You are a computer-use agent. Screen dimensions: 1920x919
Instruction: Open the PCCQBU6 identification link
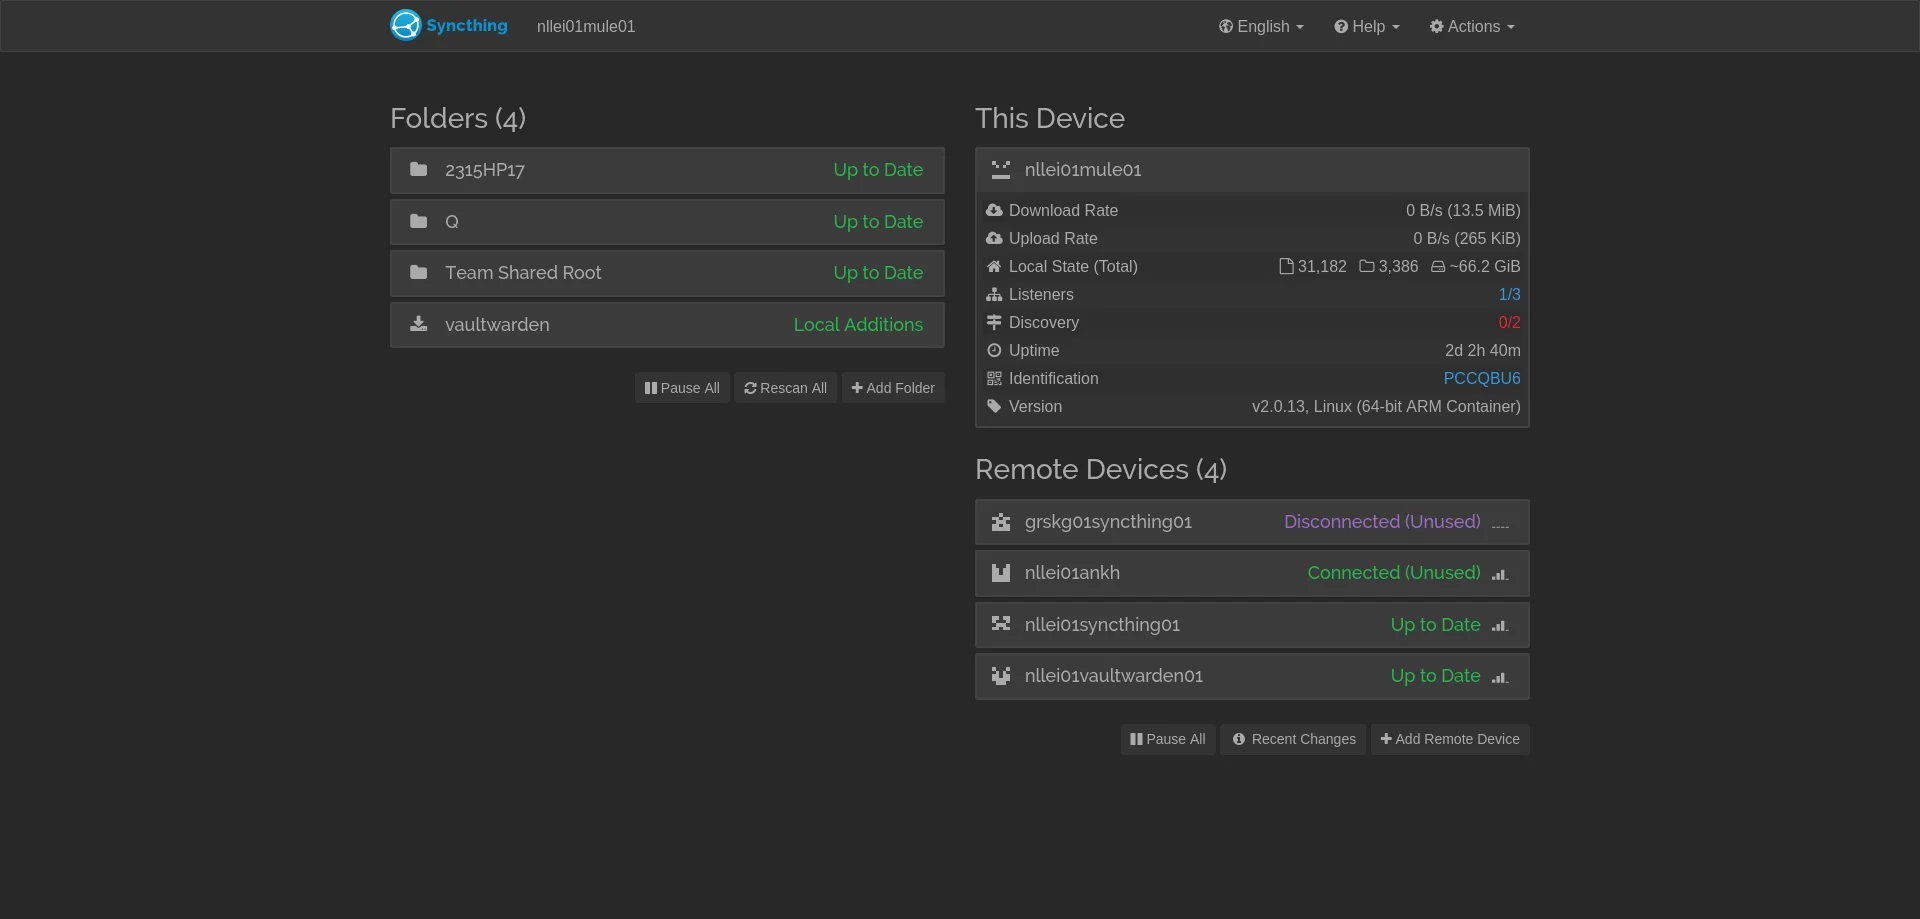1482,378
